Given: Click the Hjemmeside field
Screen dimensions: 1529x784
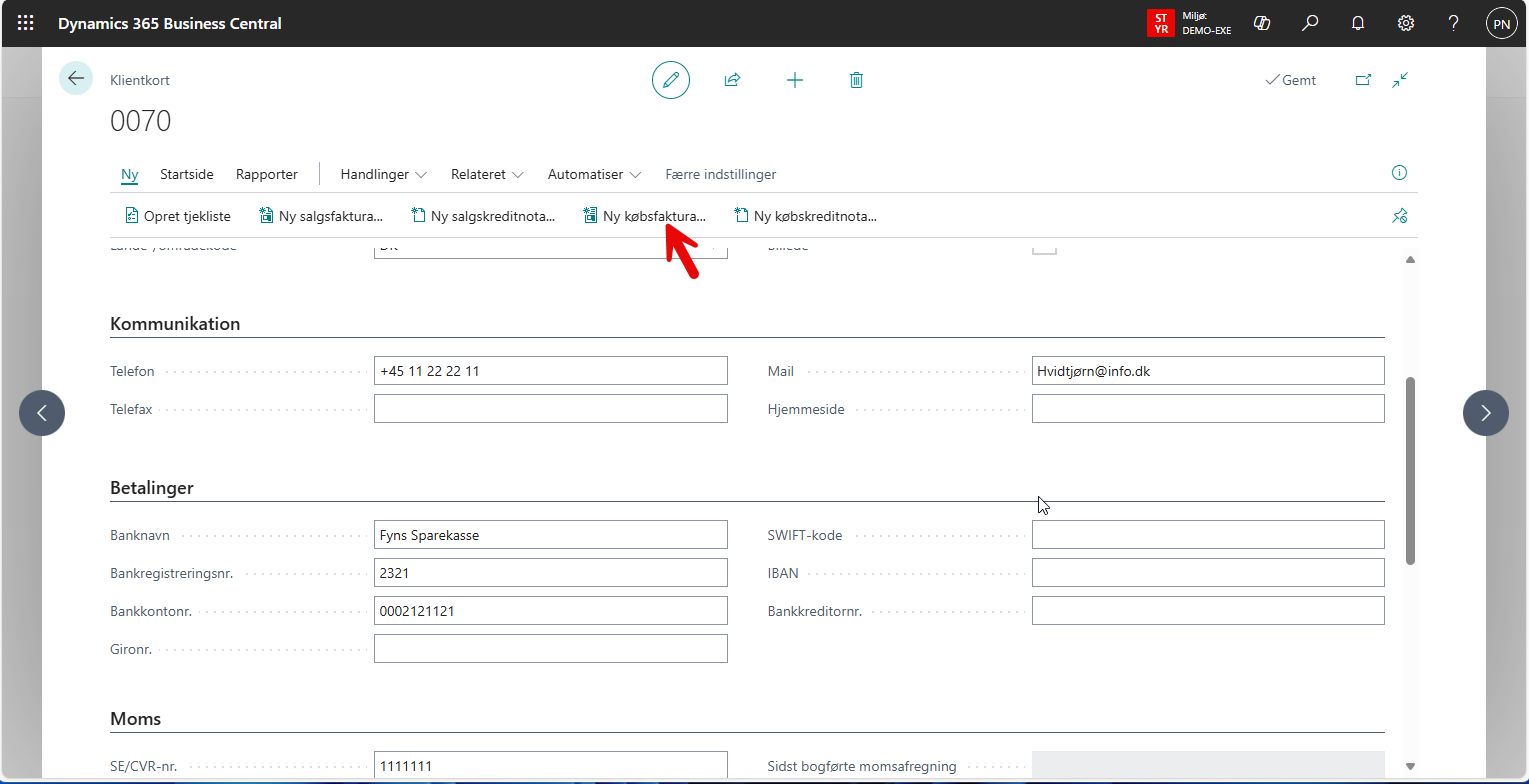Looking at the screenshot, I should pyautogui.click(x=1208, y=409).
